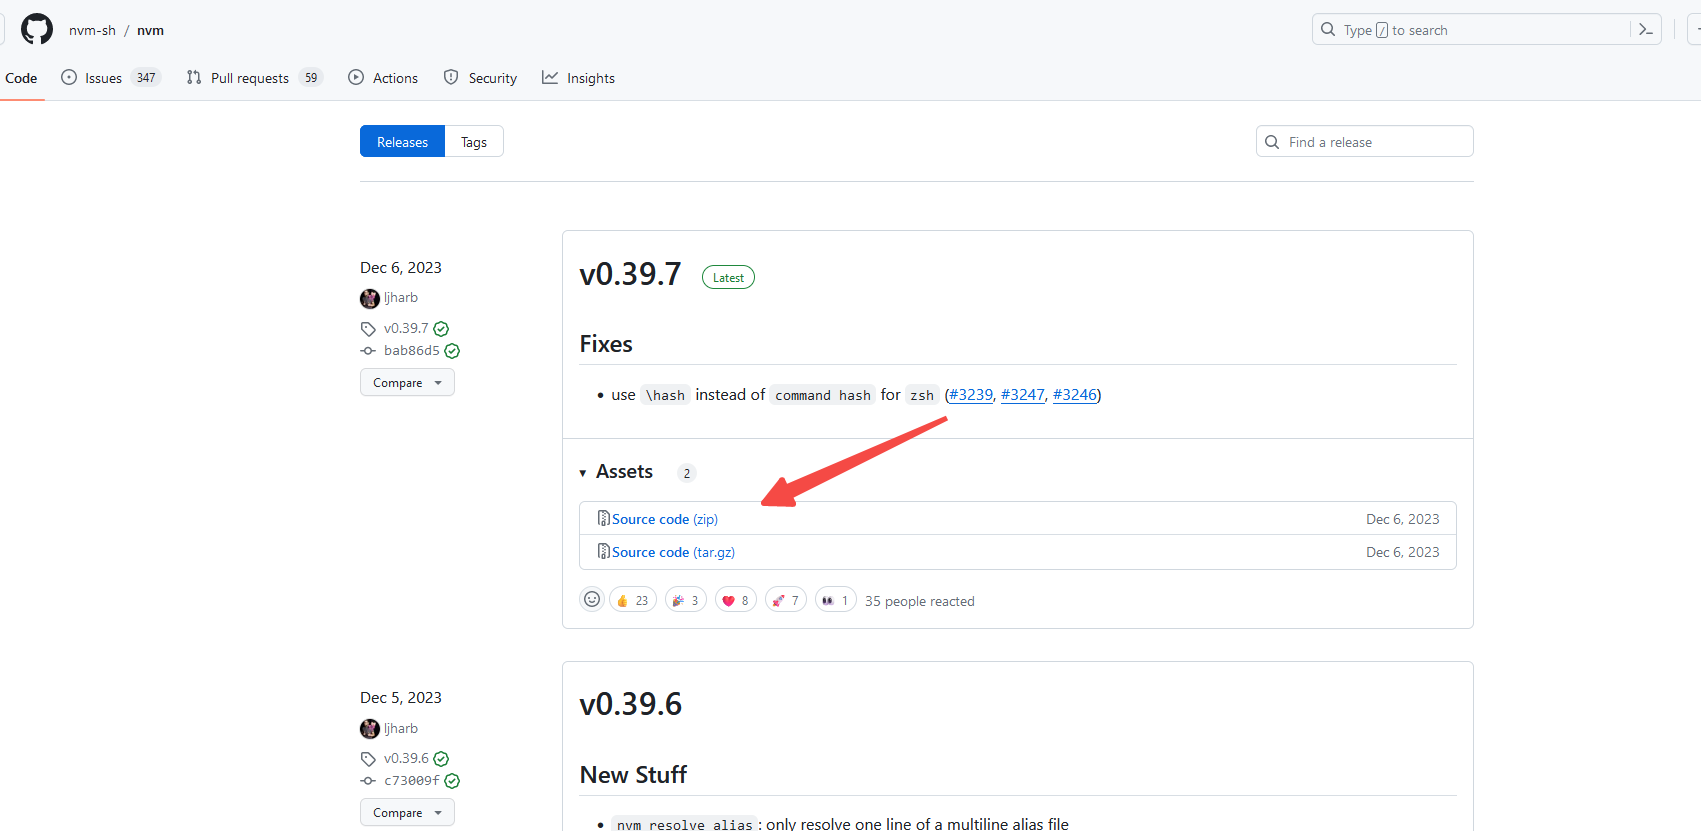
Task: Open commit bab86d5
Action: point(412,351)
